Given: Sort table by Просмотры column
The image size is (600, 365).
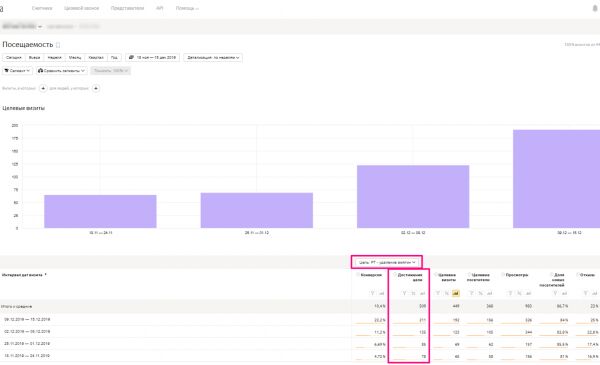Looking at the screenshot, I should click(517, 275).
